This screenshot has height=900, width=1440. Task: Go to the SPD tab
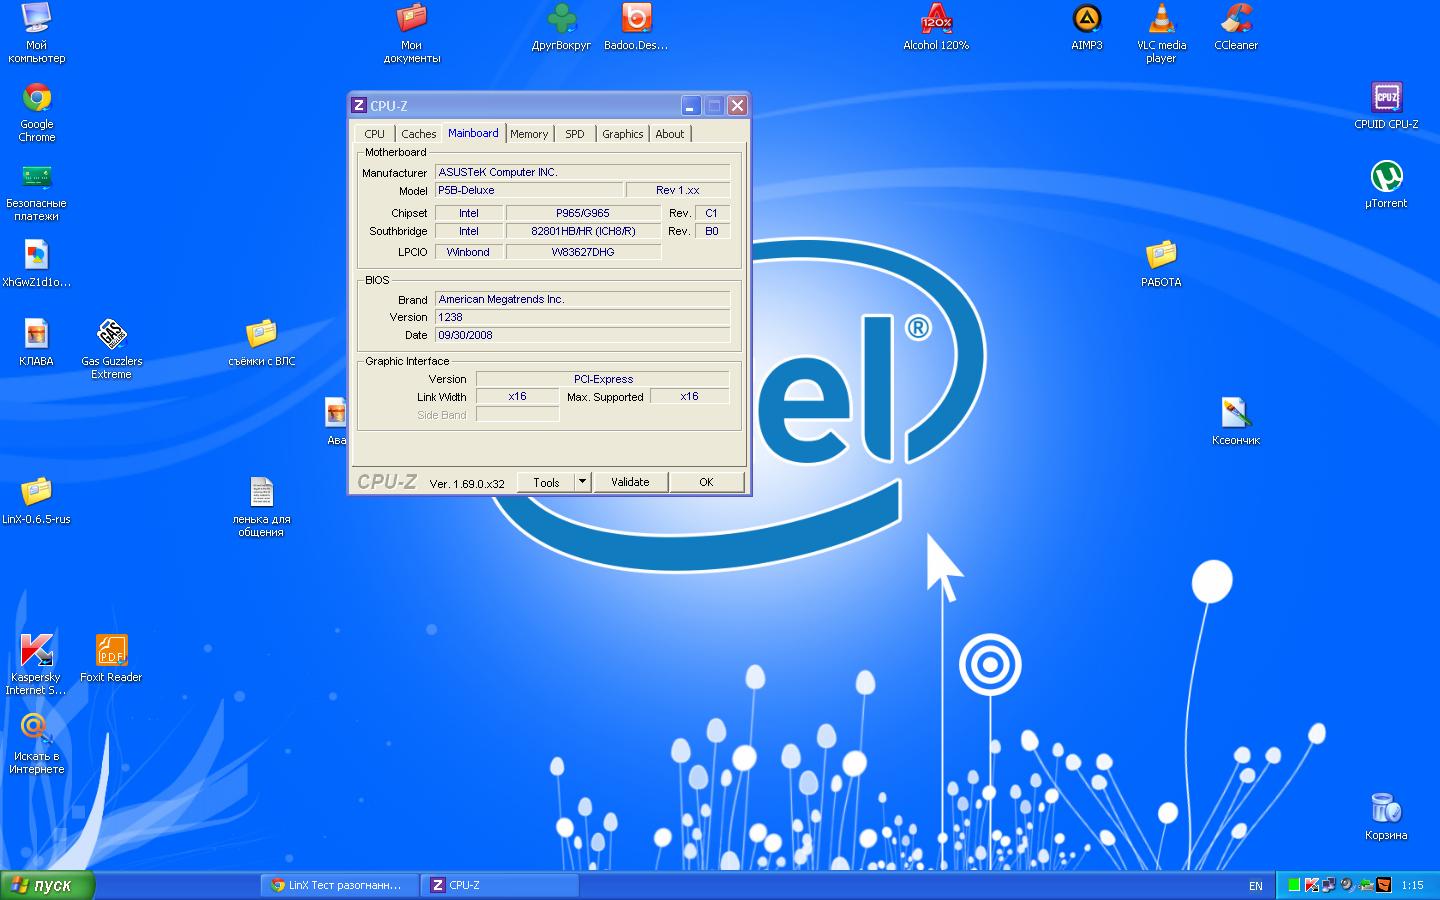click(x=574, y=134)
